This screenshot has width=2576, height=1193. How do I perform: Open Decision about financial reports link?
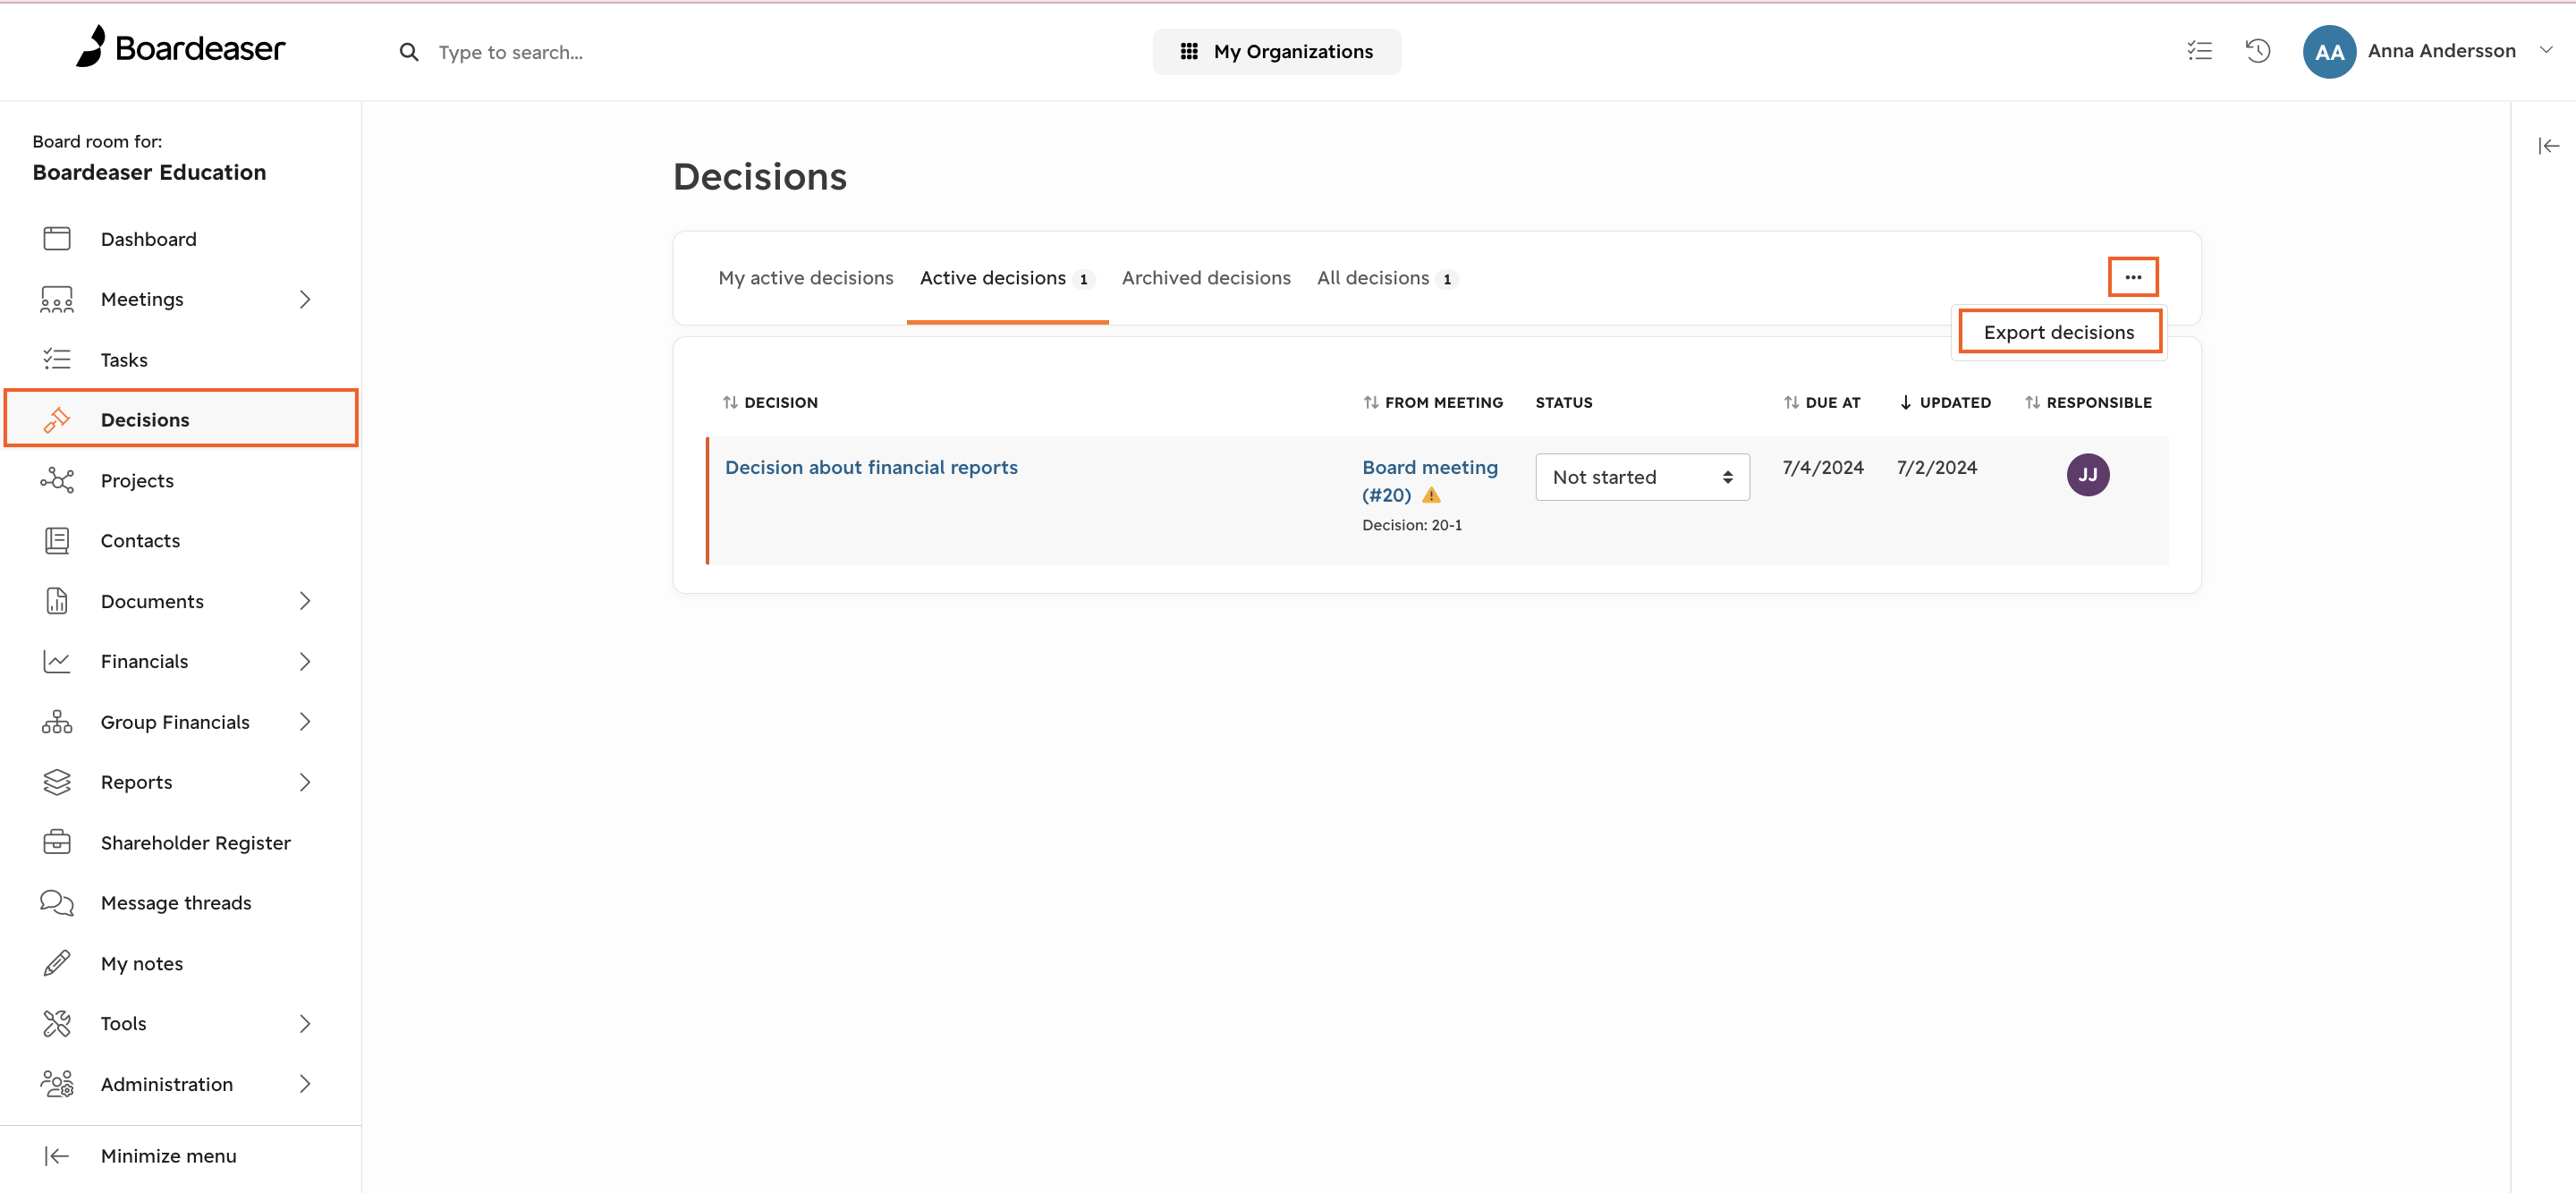pos(871,467)
